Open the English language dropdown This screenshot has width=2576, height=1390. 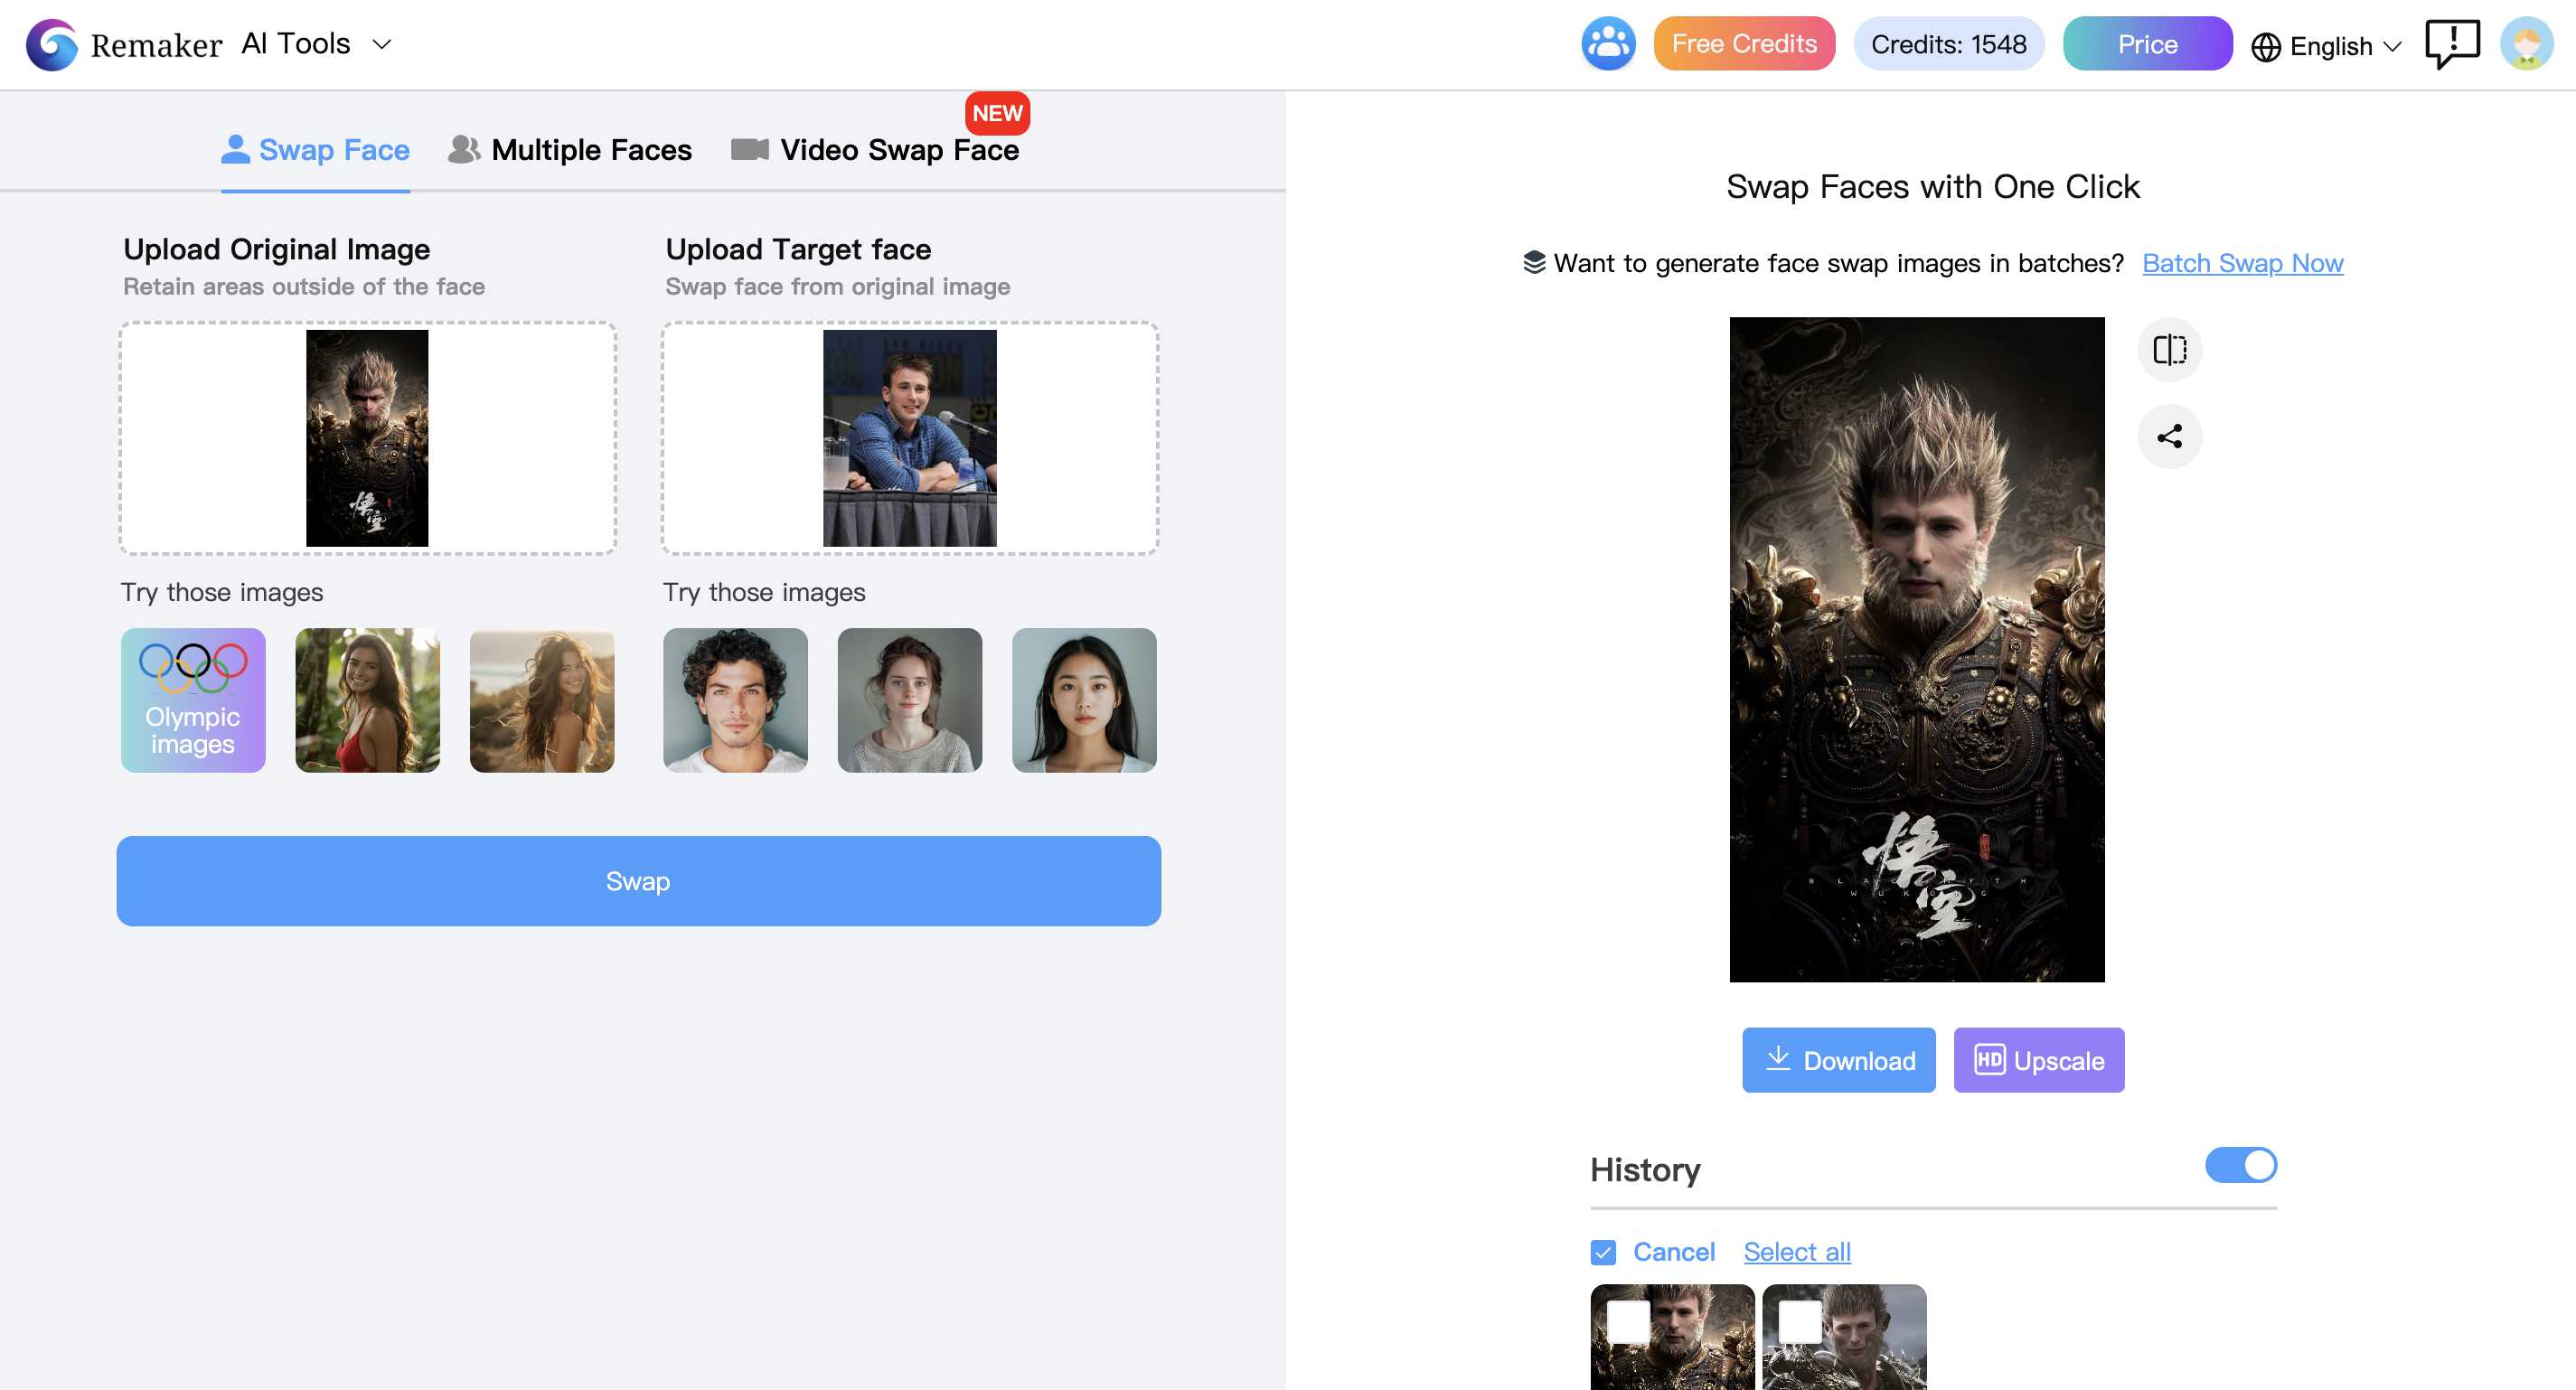pyautogui.click(x=2326, y=46)
